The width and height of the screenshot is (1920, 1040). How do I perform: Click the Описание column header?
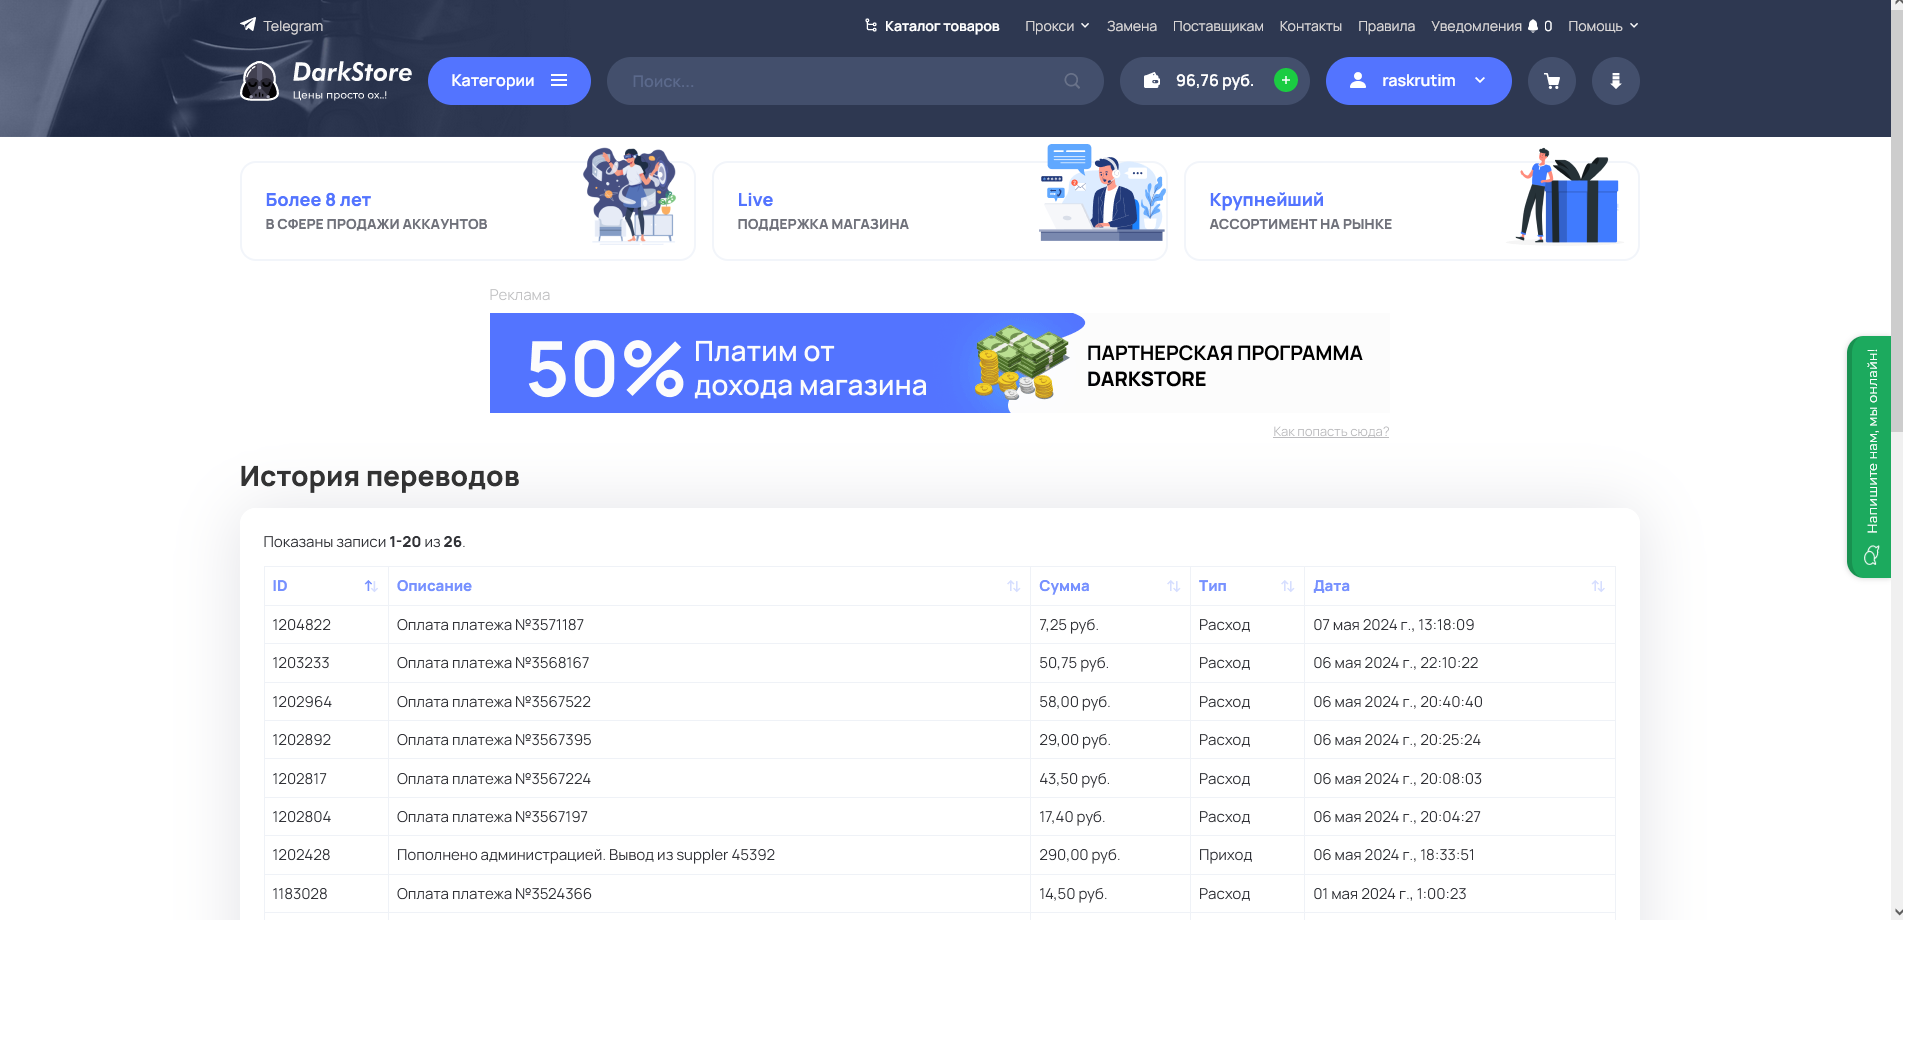[709, 586]
